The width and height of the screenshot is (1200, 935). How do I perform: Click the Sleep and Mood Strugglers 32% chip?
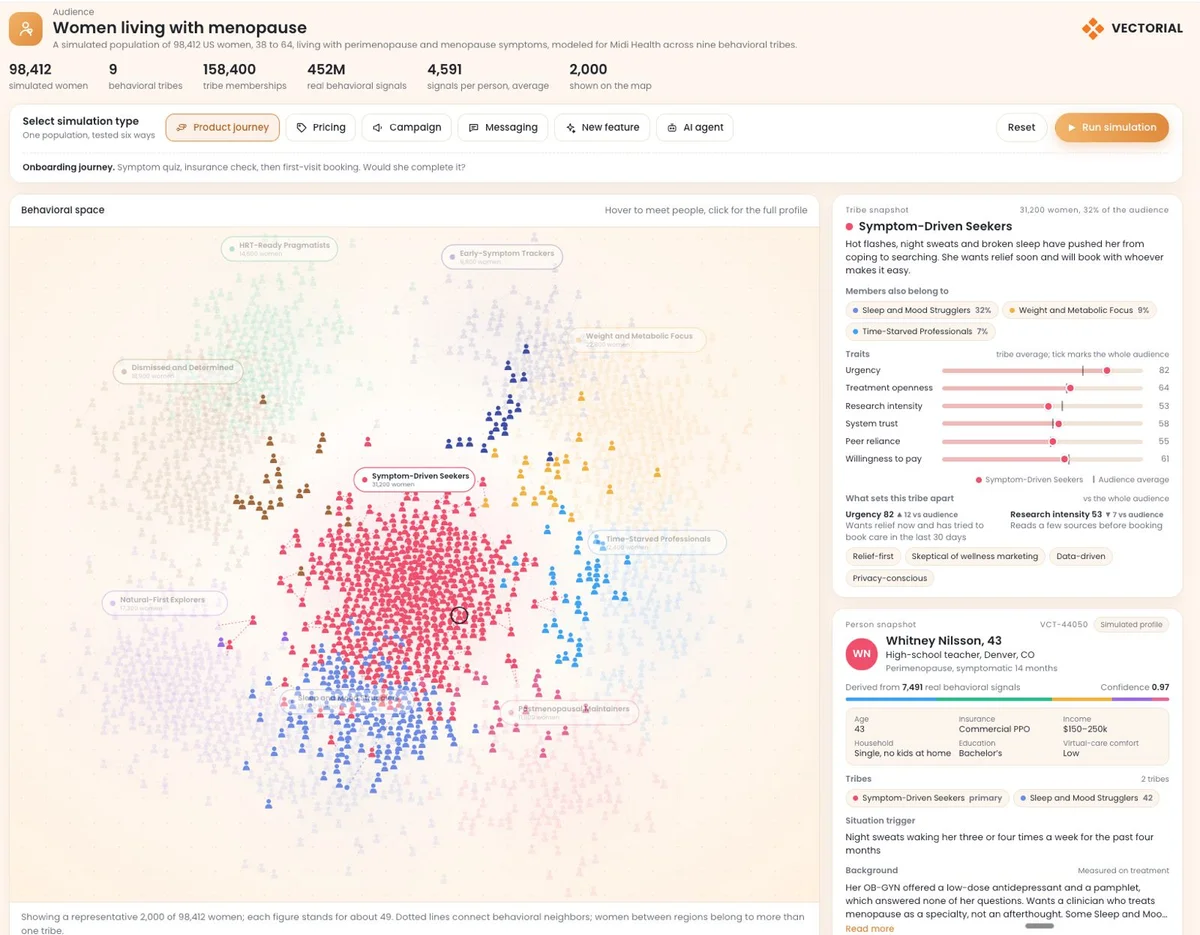click(922, 310)
